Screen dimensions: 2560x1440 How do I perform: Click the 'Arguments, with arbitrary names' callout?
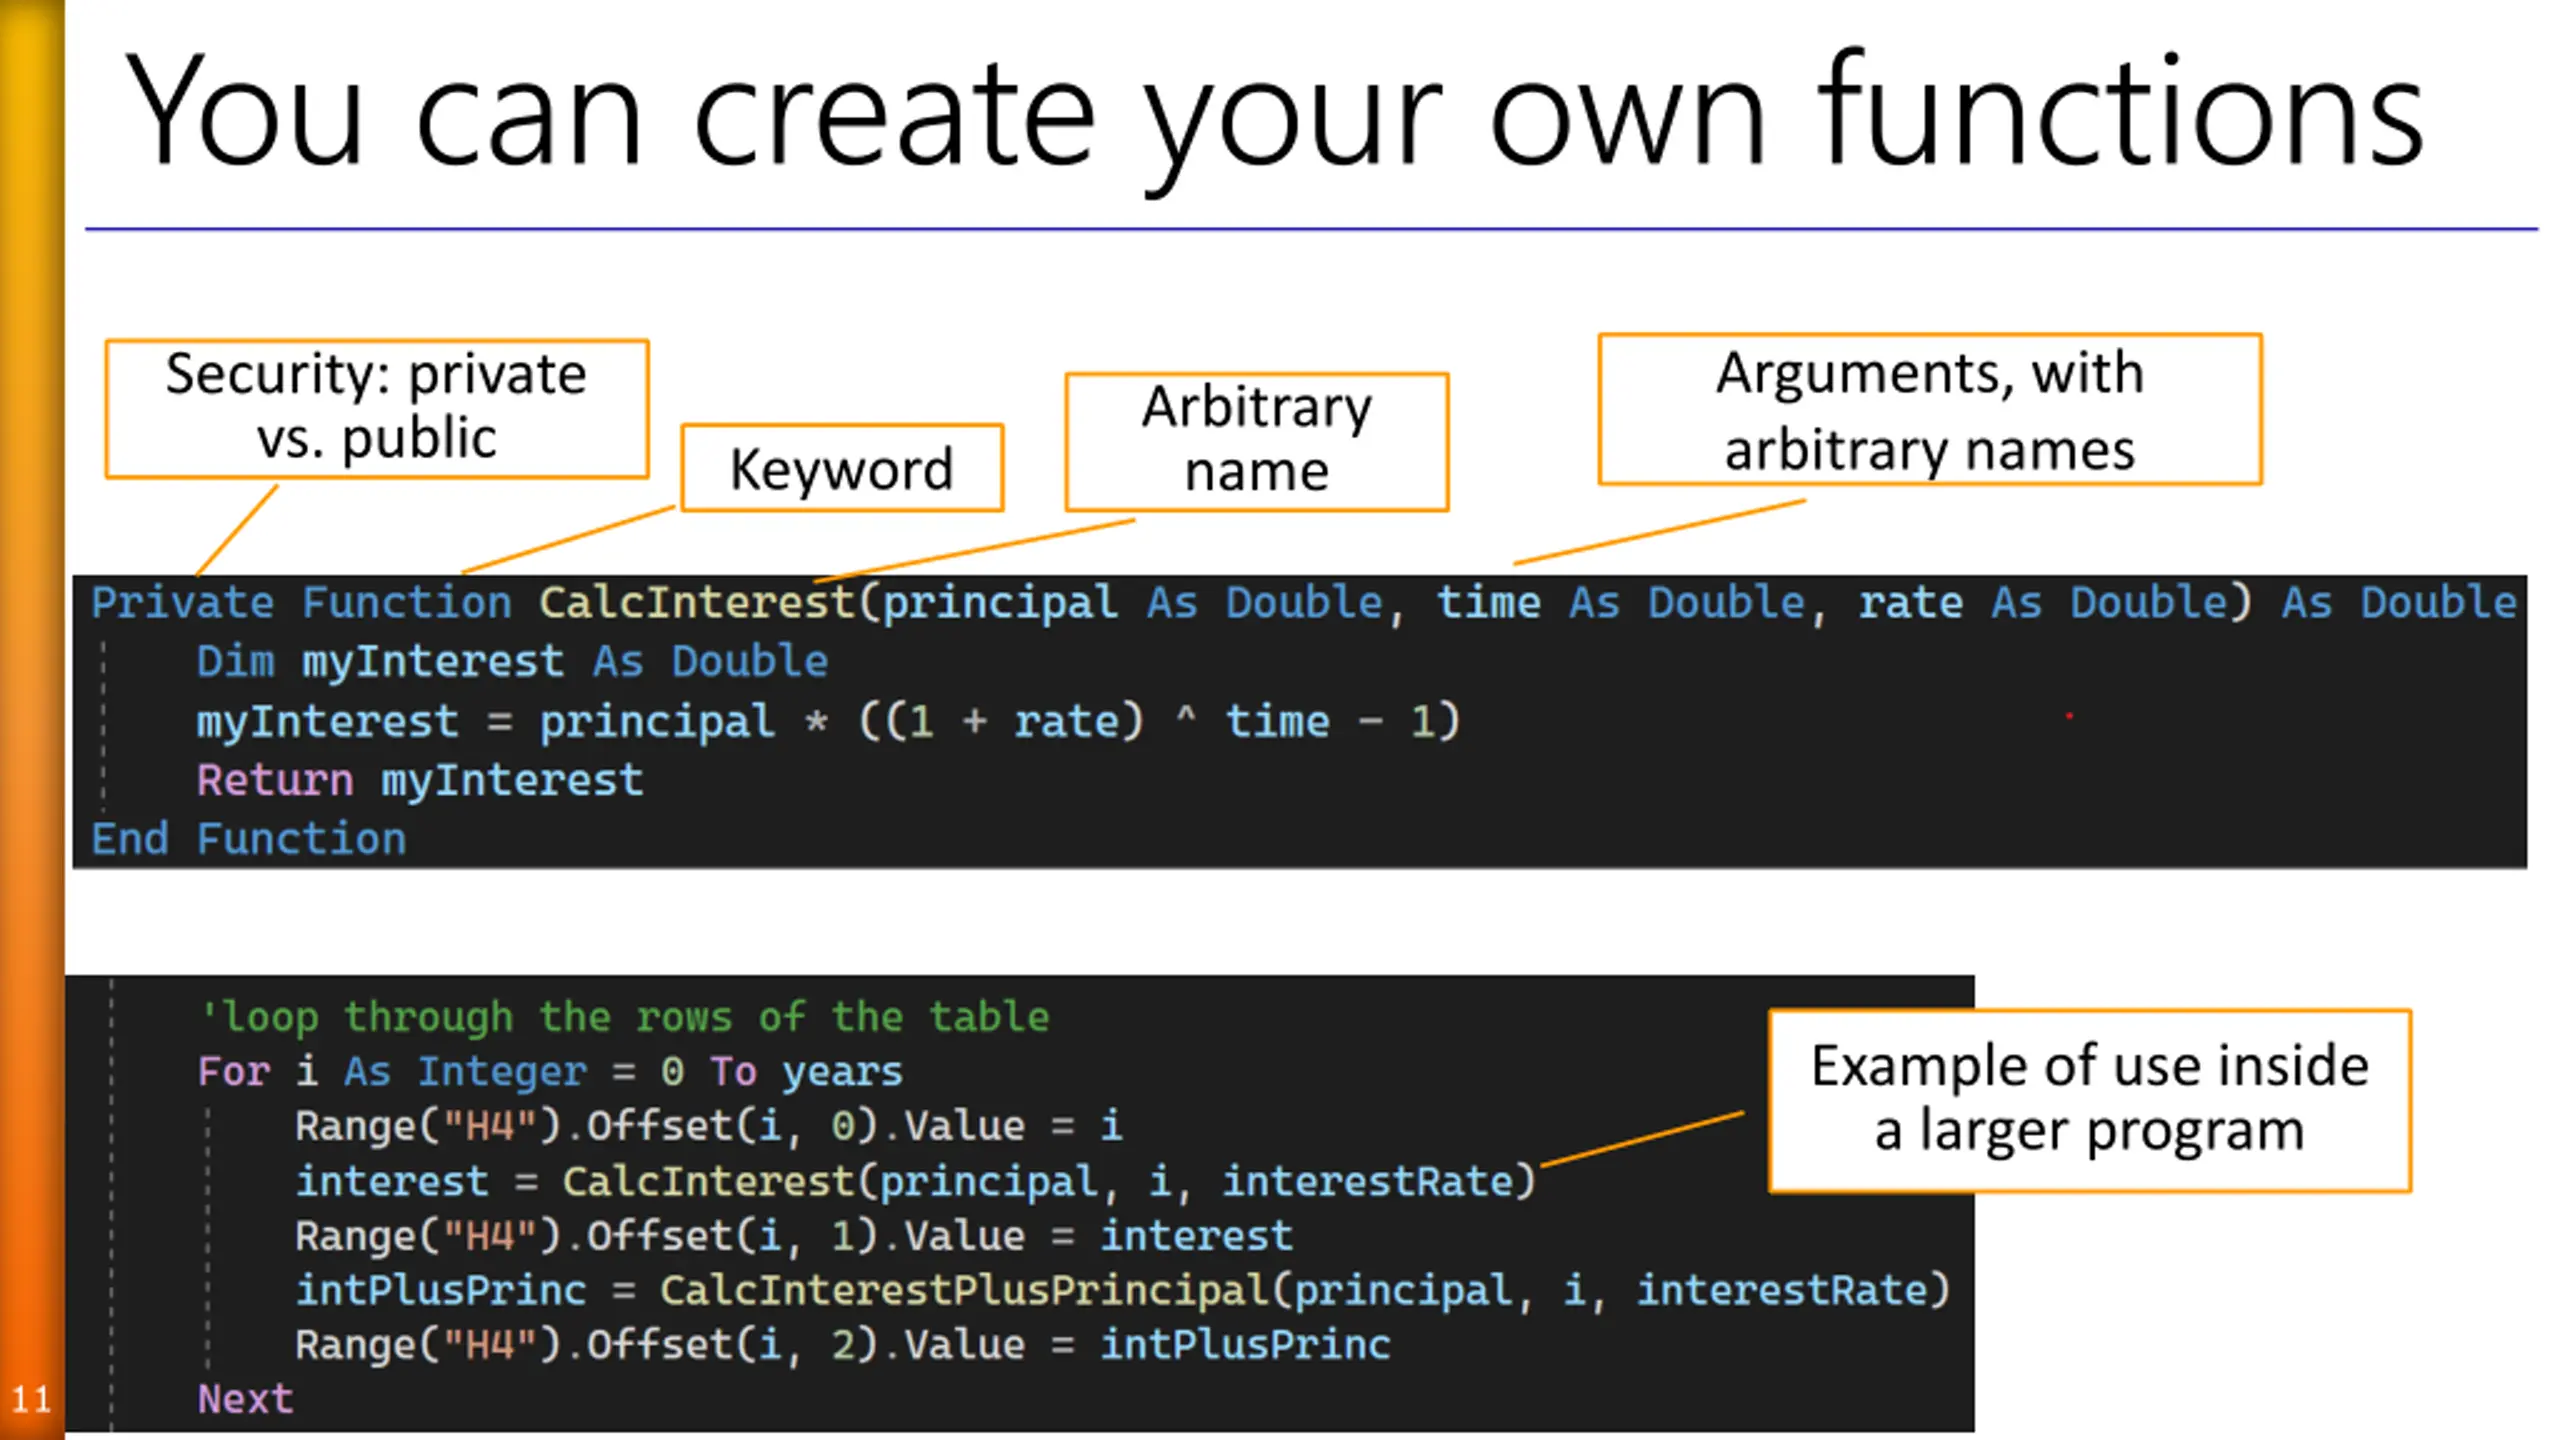1930,410
